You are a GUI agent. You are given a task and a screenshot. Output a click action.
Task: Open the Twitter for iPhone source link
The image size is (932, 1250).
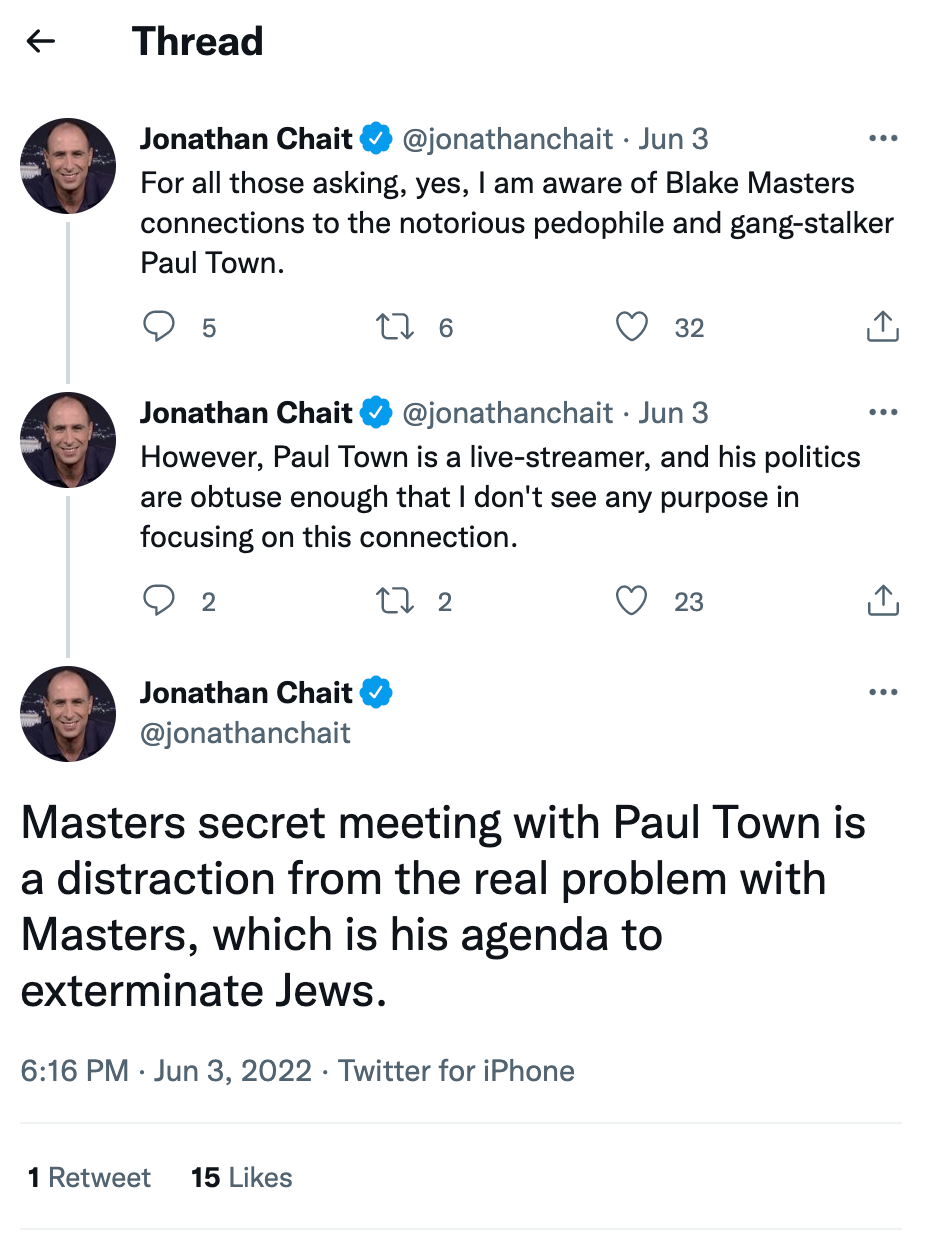(x=456, y=1071)
